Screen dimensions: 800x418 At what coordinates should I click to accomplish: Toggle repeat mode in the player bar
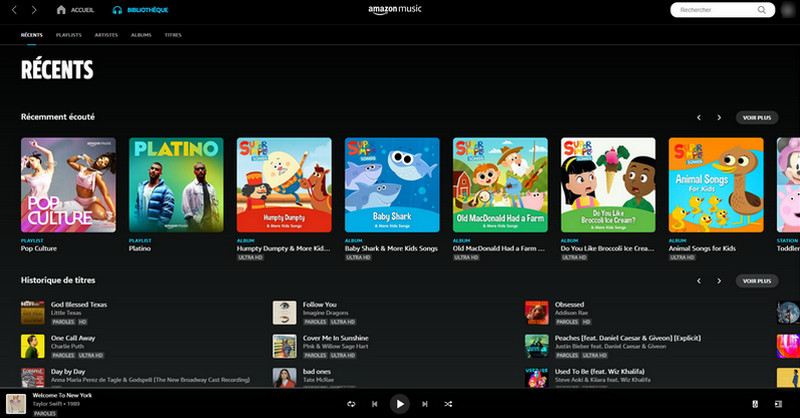tap(351, 403)
